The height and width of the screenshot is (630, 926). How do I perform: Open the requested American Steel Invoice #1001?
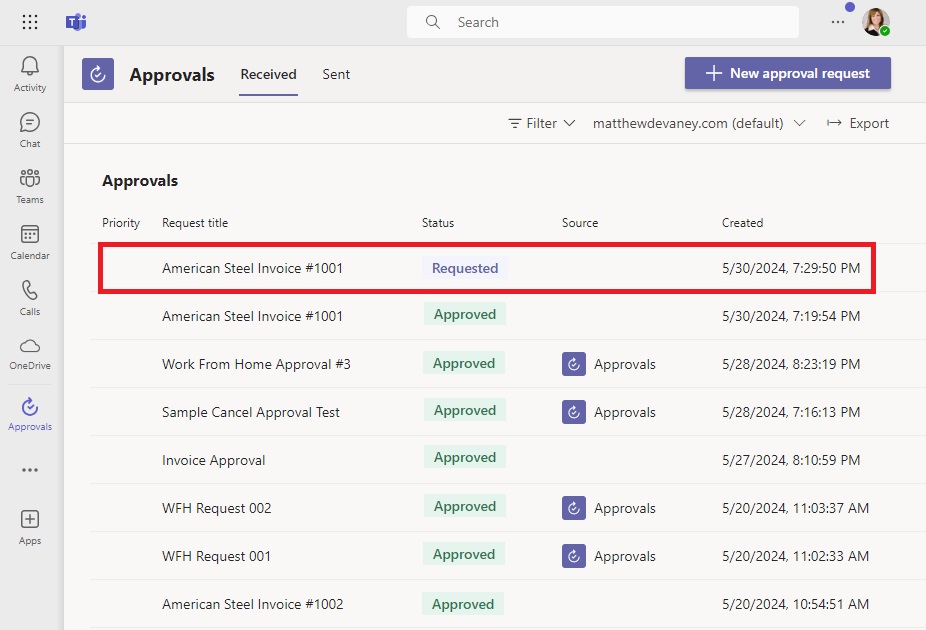tap(487, 267)
